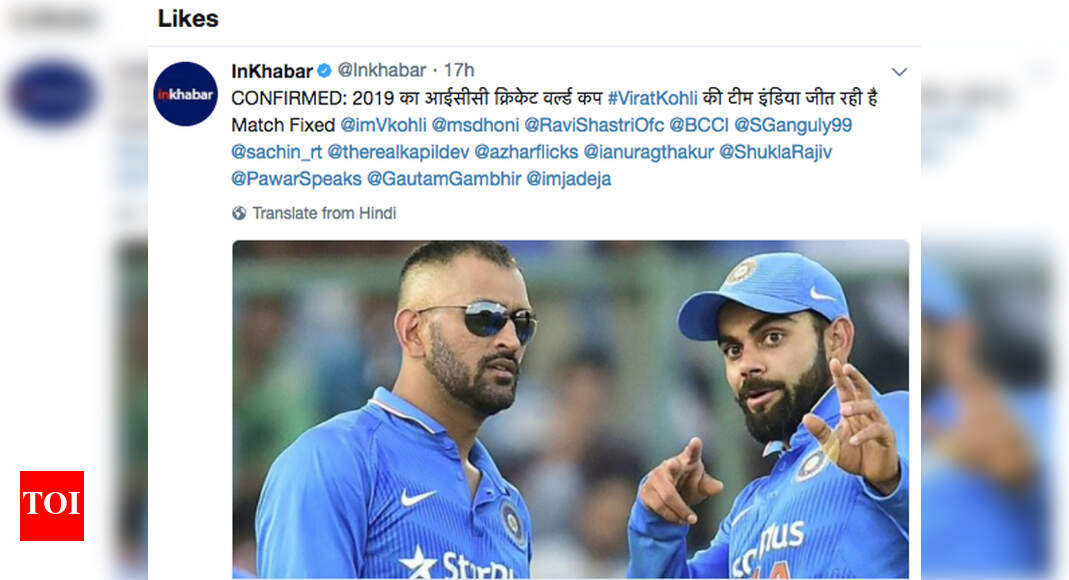Click the InKhabar round profile avatar
The height and width of the screenshot is (580, 1069).
(x=185, y=94)
